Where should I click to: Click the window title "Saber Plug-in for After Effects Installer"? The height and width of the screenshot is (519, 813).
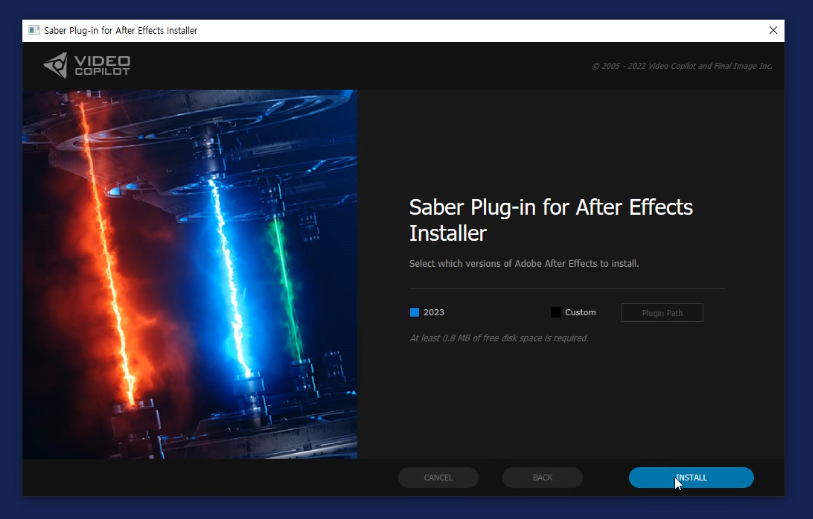(x=120, y=31)
